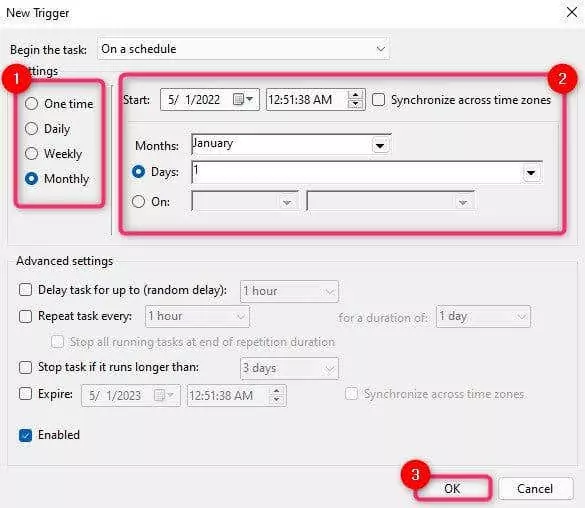Increase the Expire time with up spinner
The width and height of the screenshot is (585, 508).
pos(276,391)
